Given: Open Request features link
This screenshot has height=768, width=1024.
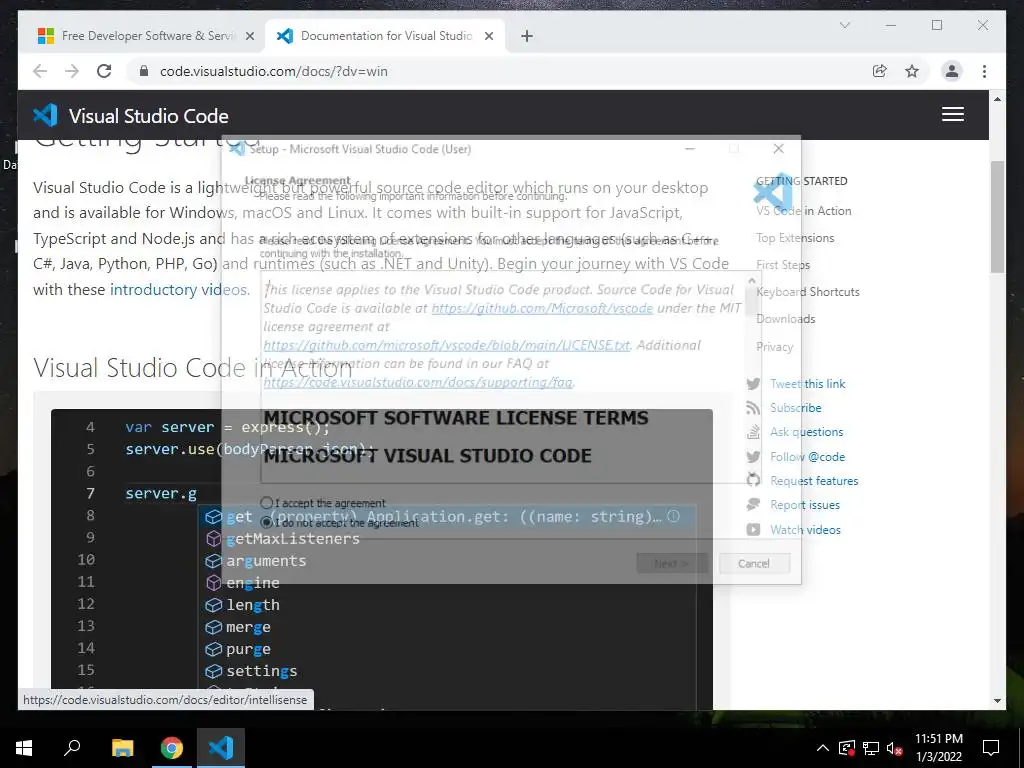Looking at the screenshot, I should pyautogui.click(x=814, y=481).
